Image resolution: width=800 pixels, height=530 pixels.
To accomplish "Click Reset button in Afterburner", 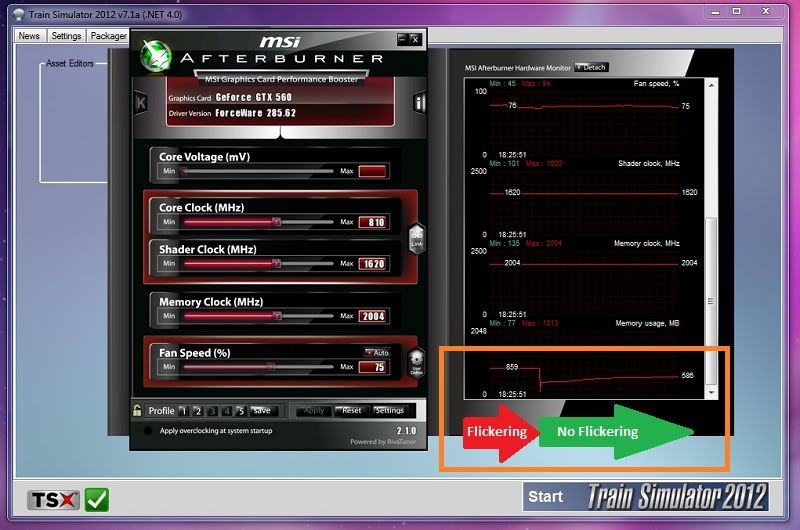I will coord(351,411).
